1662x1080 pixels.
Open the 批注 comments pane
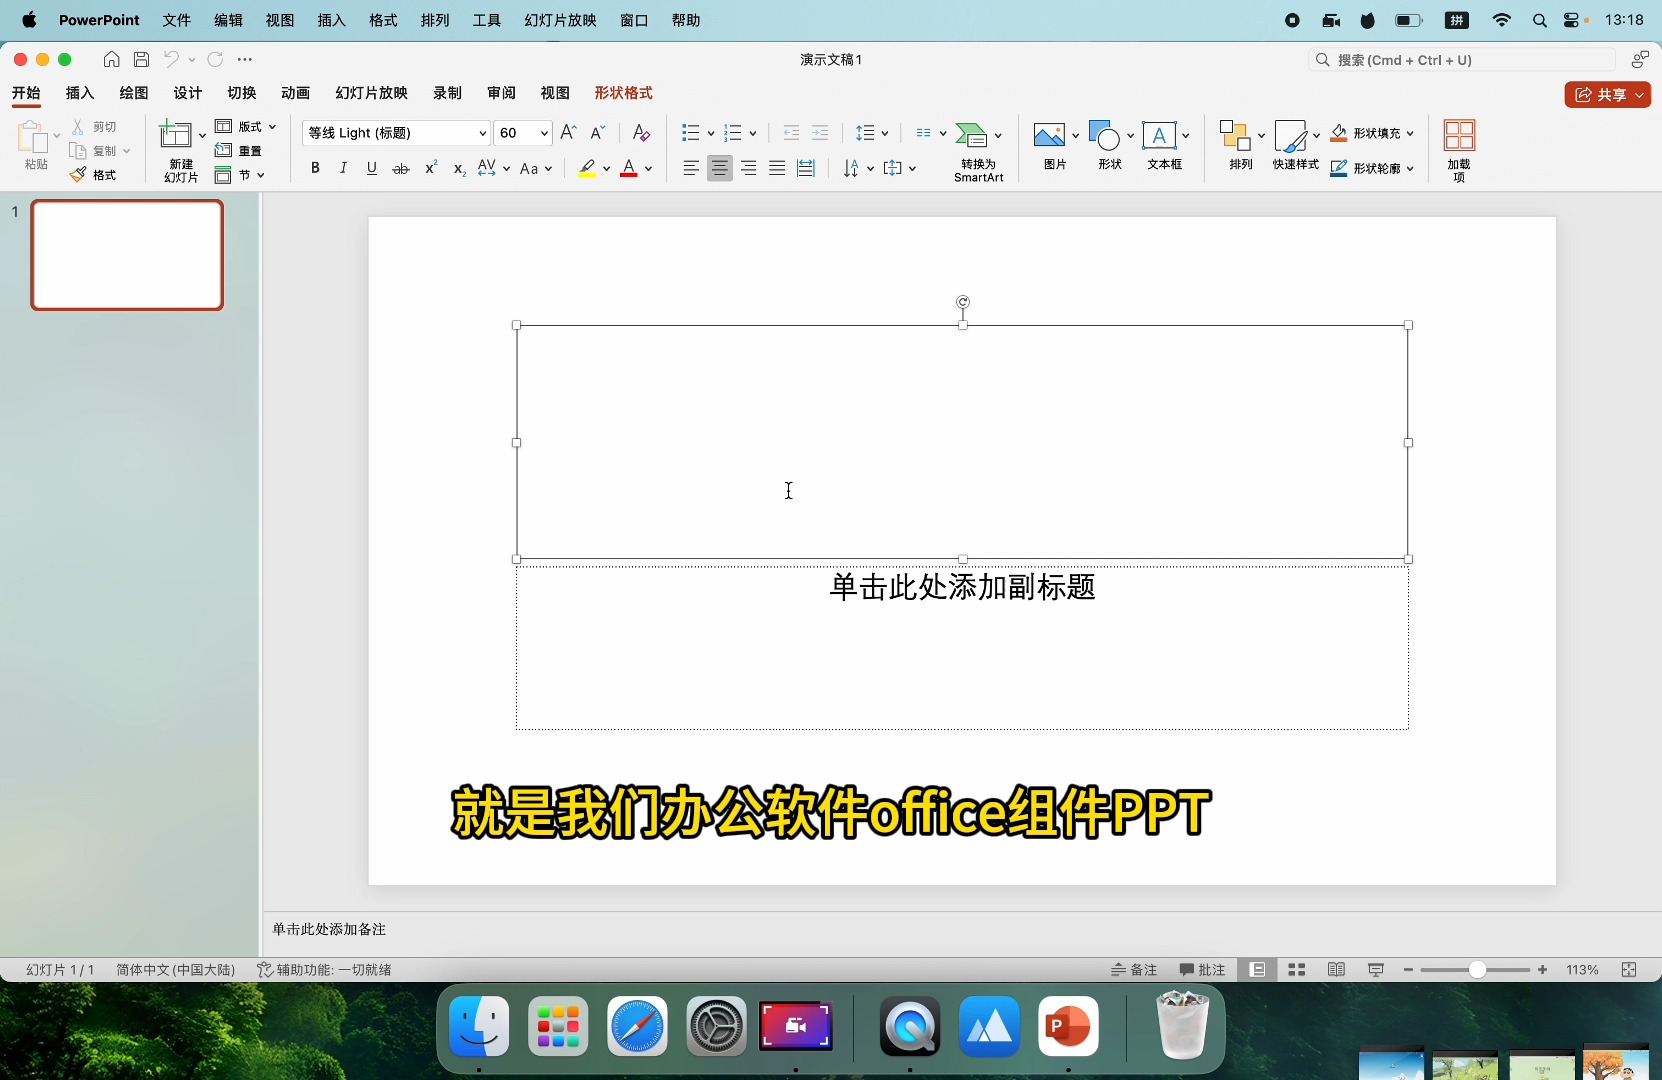(x=1202, y=969)
